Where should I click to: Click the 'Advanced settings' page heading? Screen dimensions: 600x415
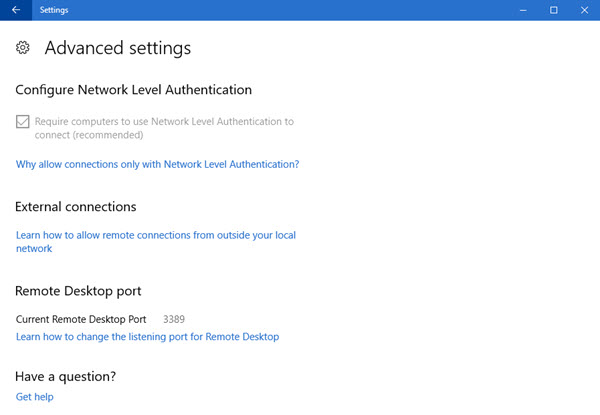pyautogui.click(x=117, y=48)
